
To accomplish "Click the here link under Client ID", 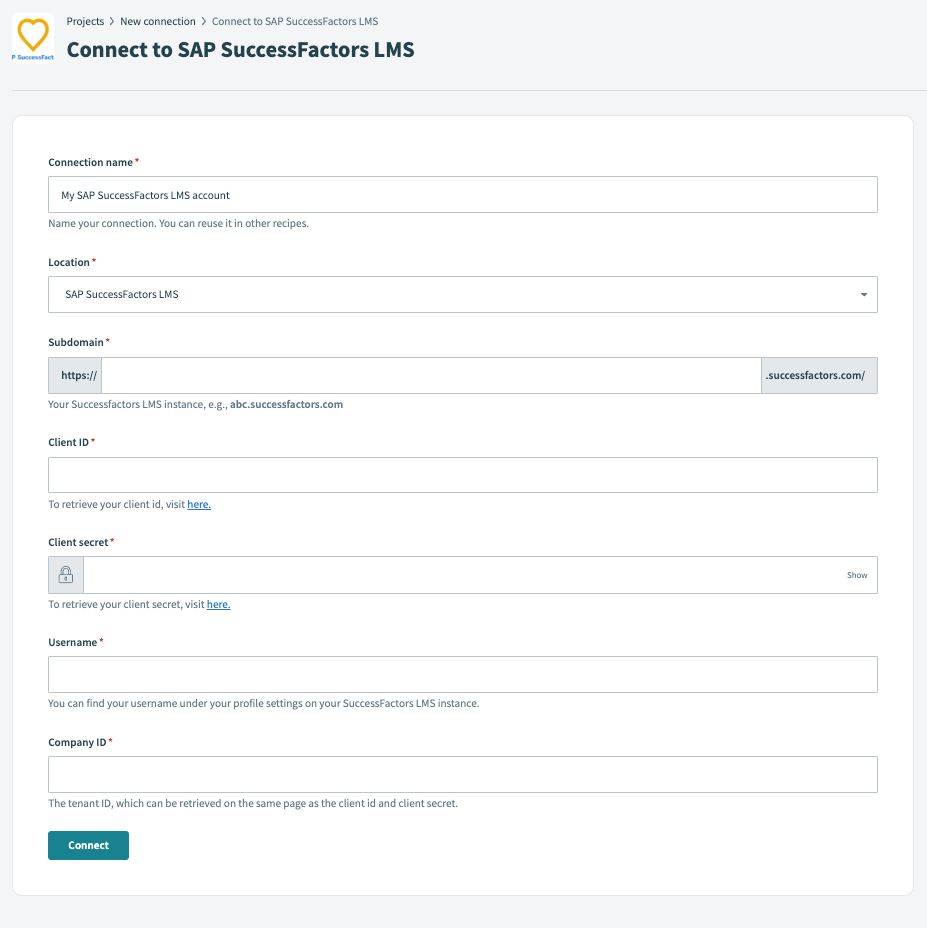I will (198, 504).
